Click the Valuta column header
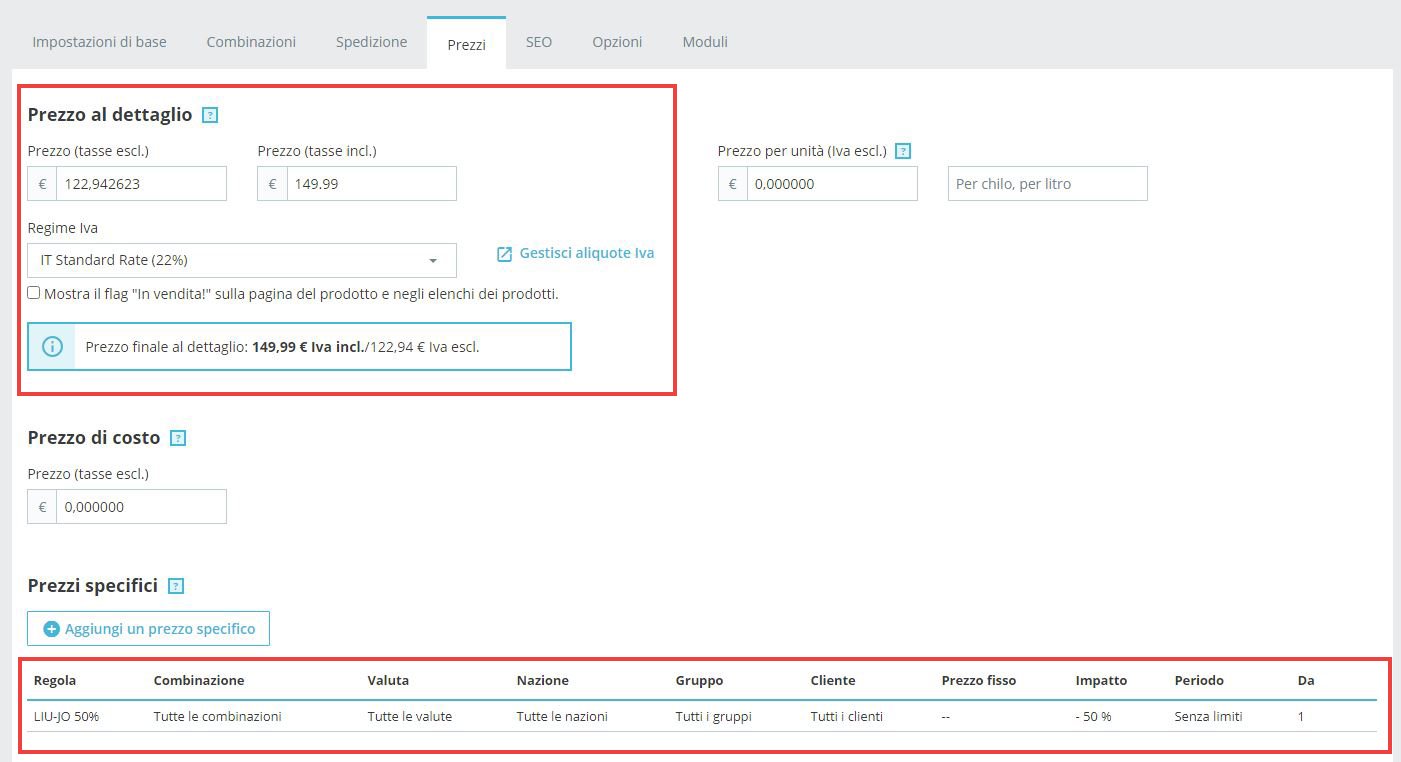The width and height of the screenshot is (1401, 762). click(x=388, y=680)
